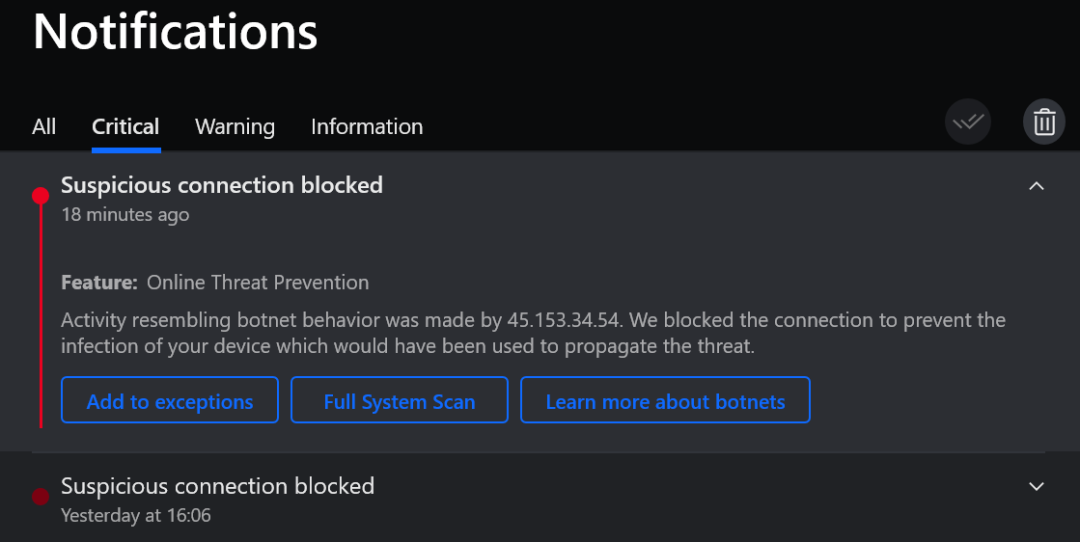
Task: Click the bright red dot of first notification
Action: [x=41, y=195]
